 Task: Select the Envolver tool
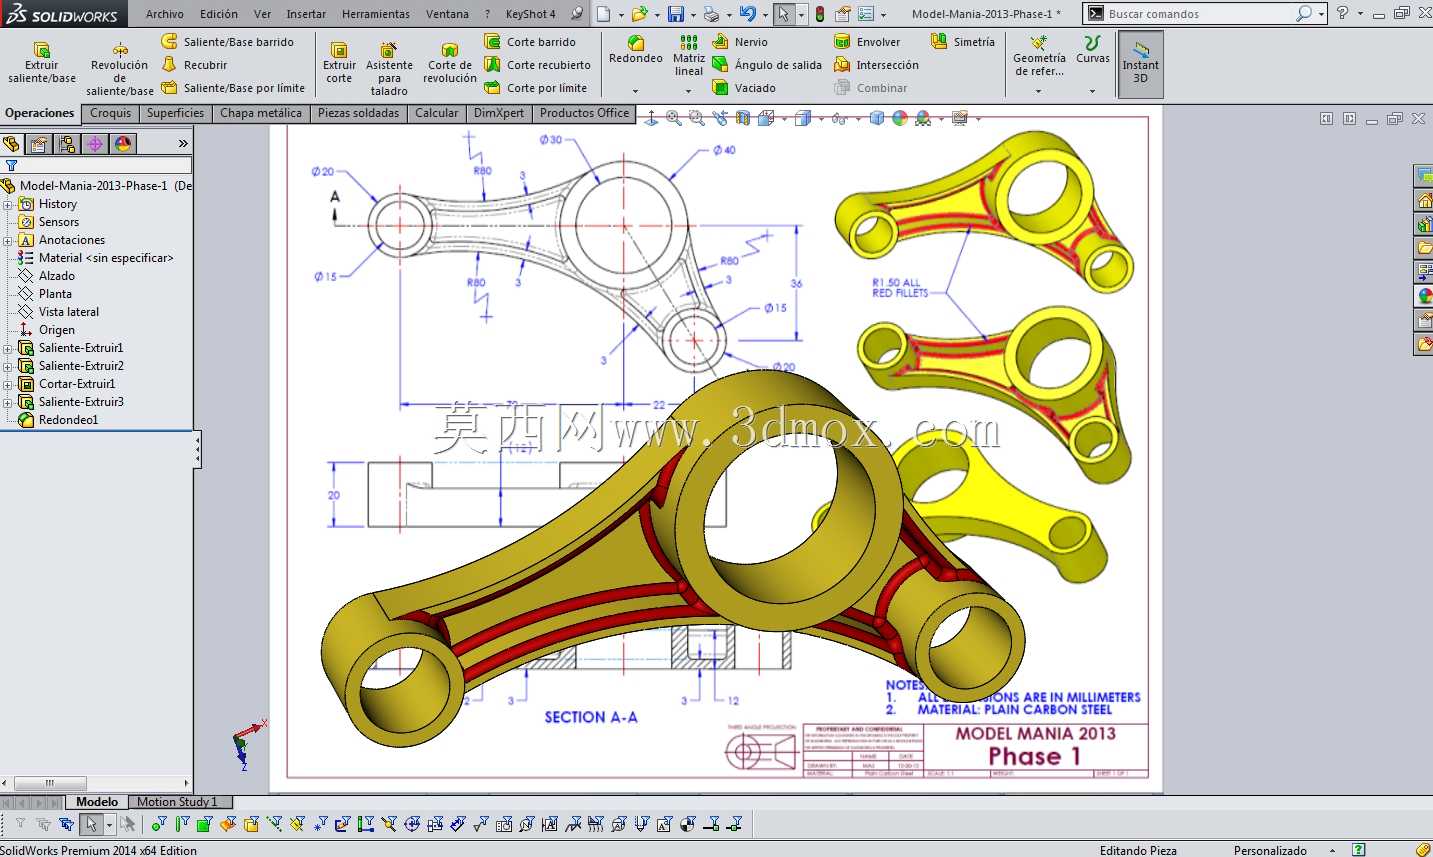pyautogui.click(x=867, y=42)
